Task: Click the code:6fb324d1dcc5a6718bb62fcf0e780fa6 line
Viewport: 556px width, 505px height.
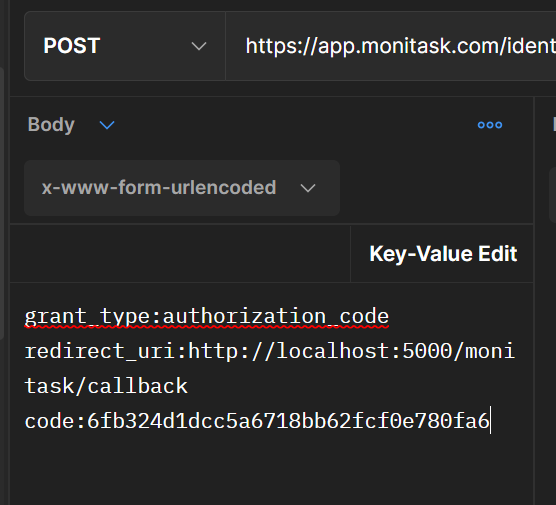Action: (x=257, y=421)
